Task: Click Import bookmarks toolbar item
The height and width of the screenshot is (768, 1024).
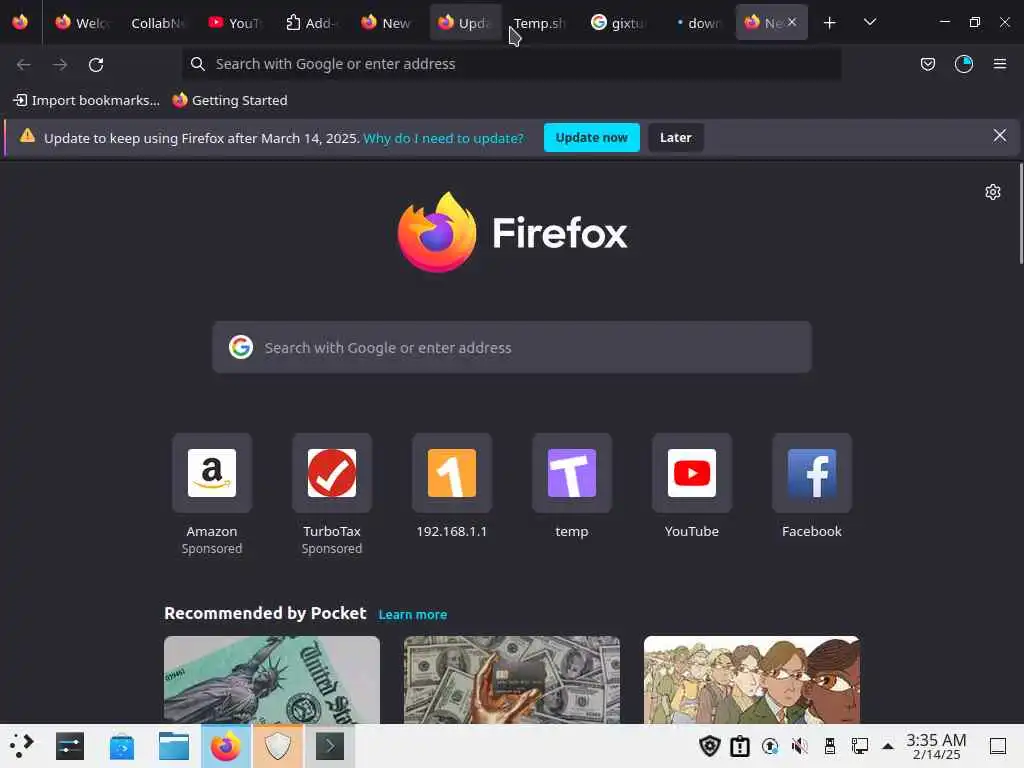Action: (86, 100)
